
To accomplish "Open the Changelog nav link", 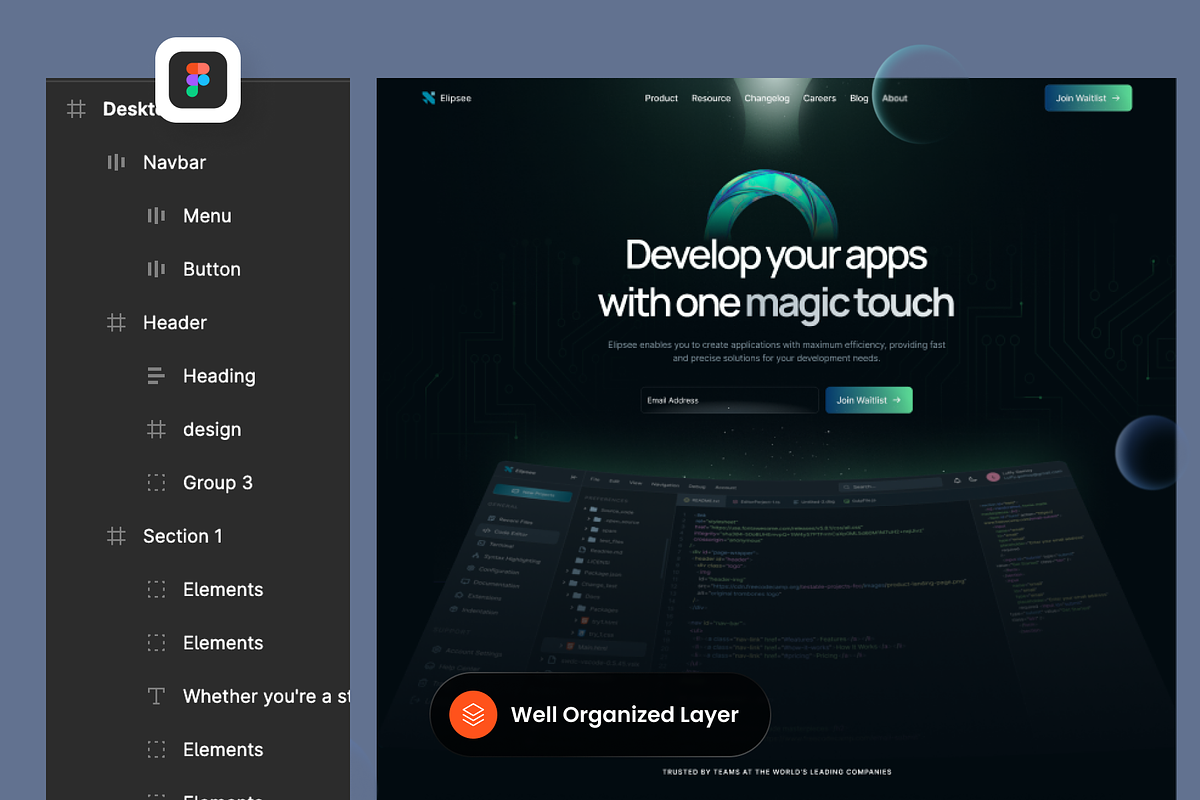I will pyautogui.click(x=767, y=98).
